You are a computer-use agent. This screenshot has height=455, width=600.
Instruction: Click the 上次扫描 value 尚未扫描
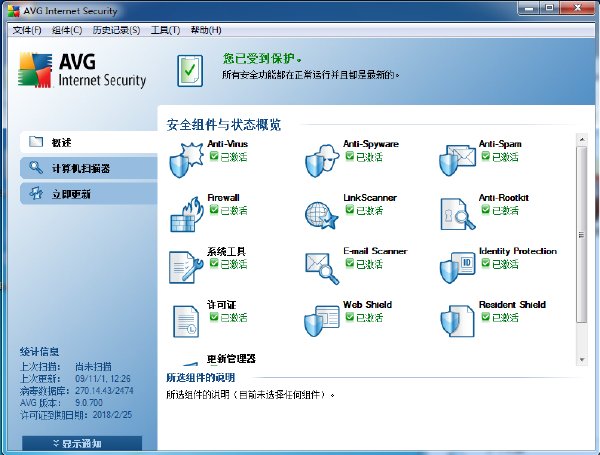(93, 367)
